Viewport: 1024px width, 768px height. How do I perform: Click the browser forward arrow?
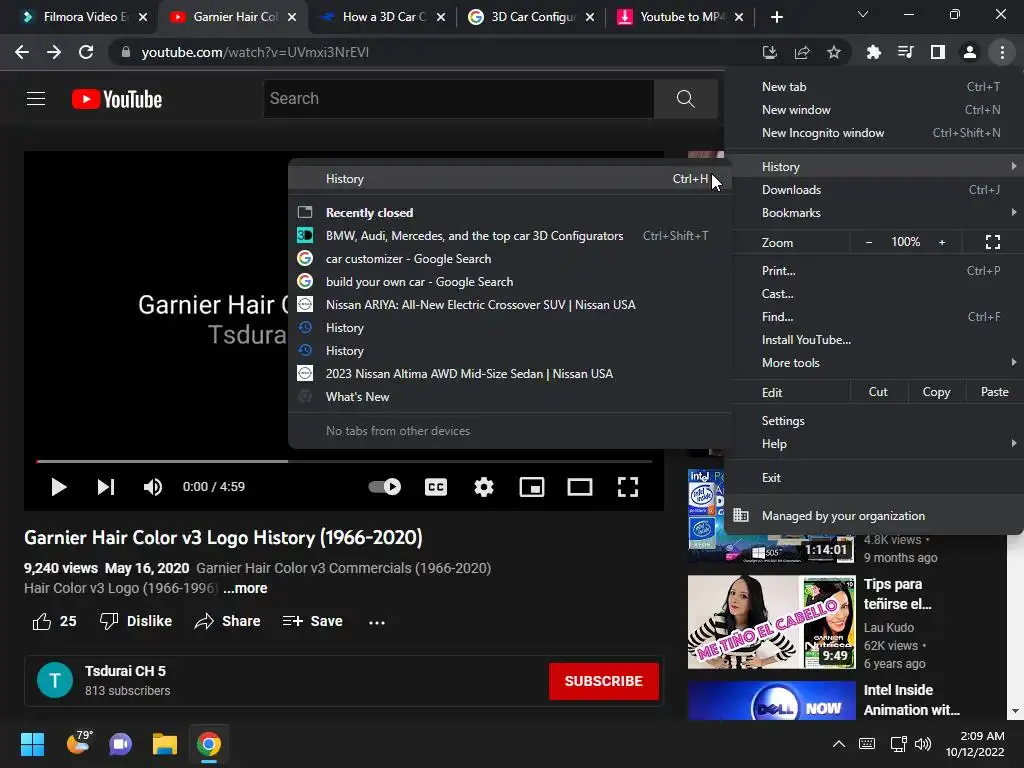(x=54, y=52)
